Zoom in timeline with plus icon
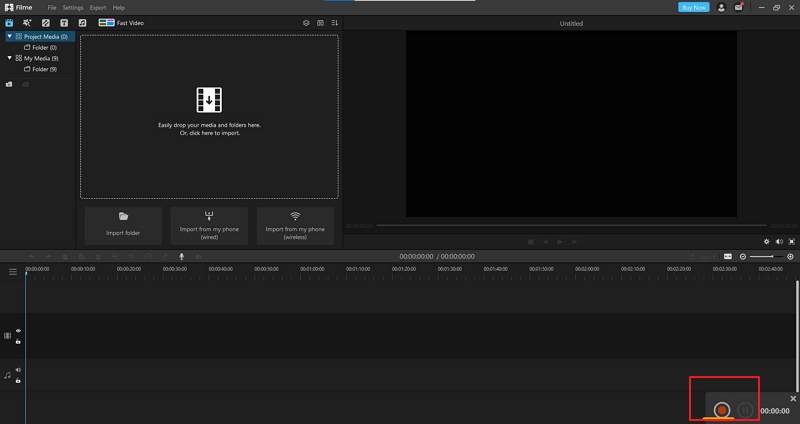The width and height of the screenshot is (800, 424). [x=790, y=257]
